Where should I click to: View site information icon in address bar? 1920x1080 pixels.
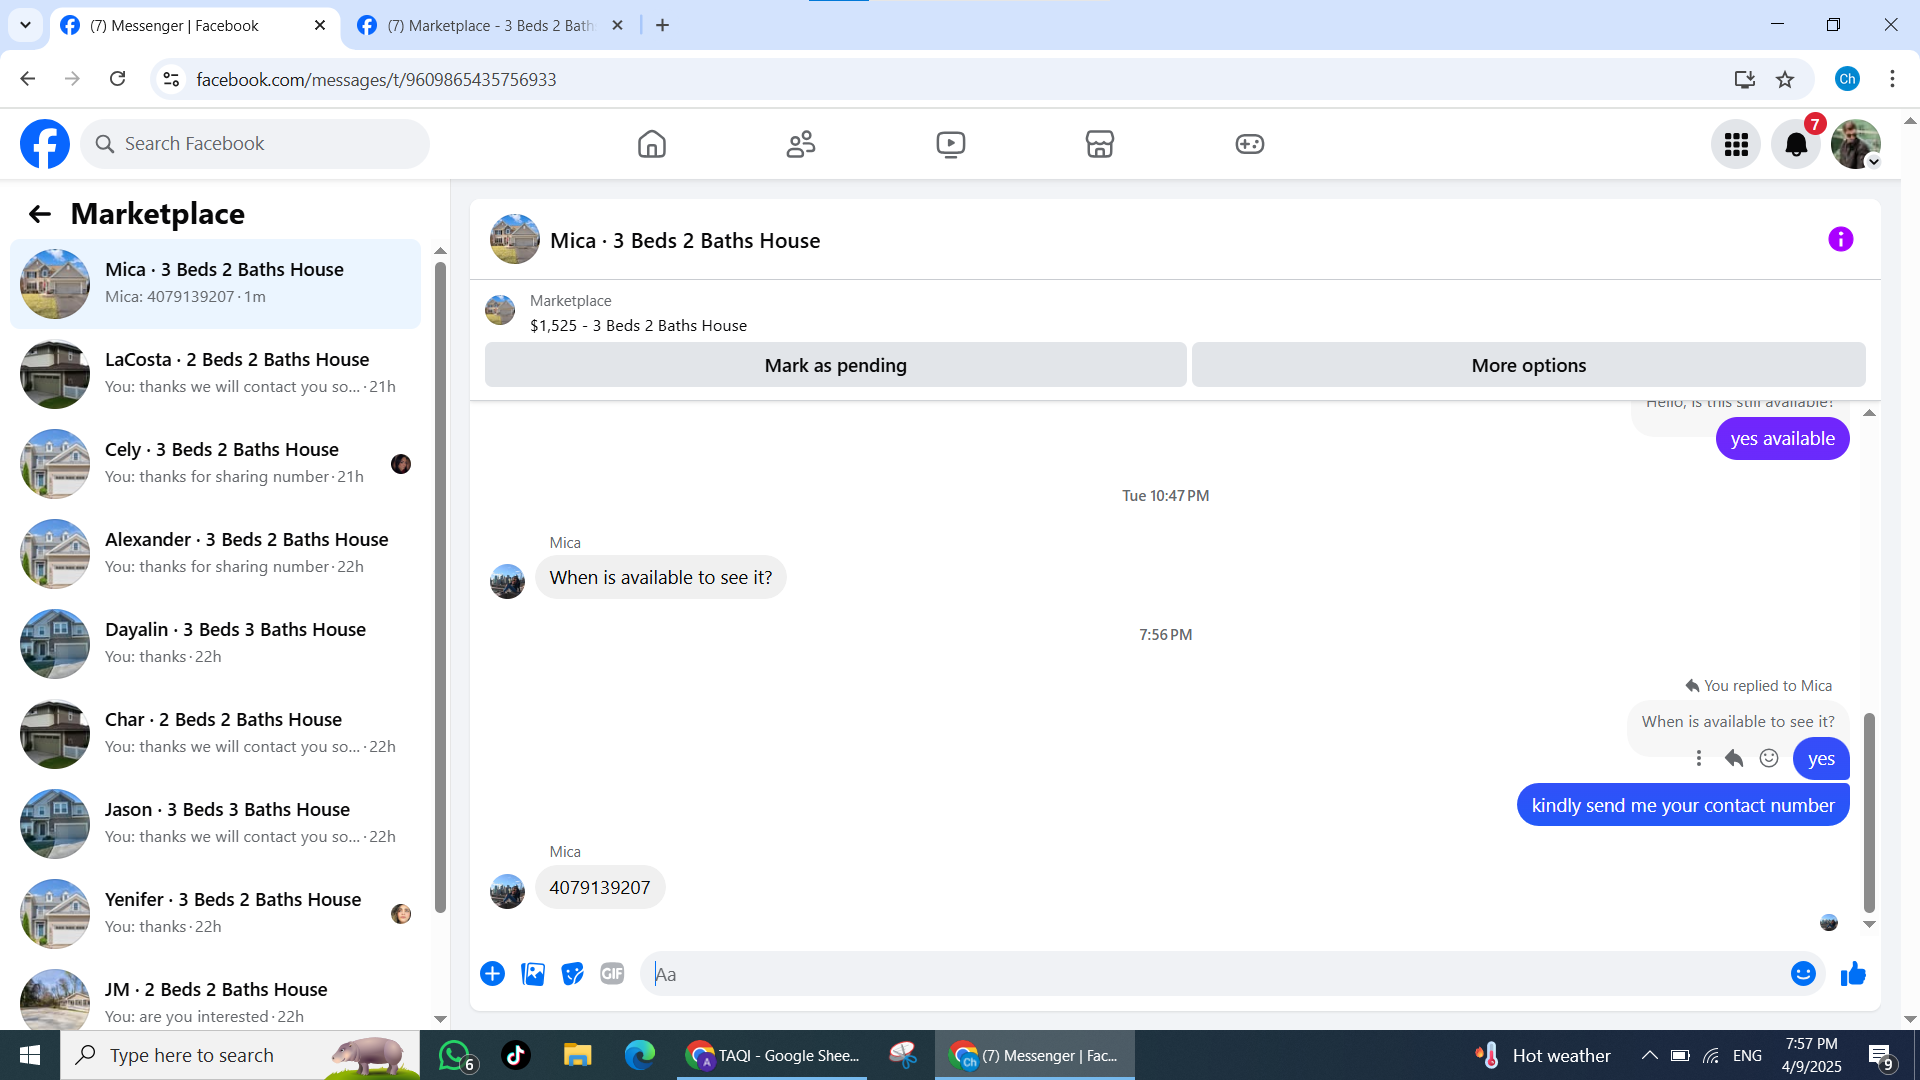pyautogui.click(x=172, y=80)
